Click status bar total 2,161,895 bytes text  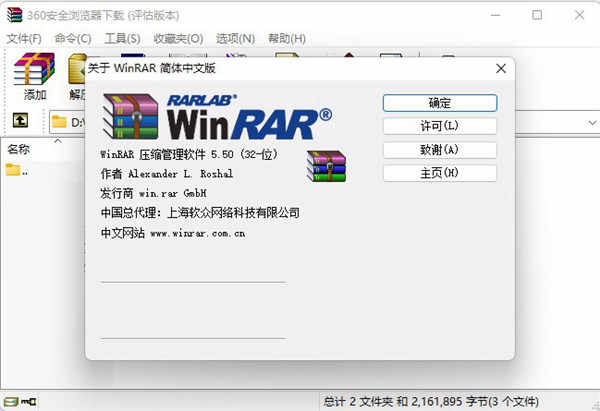coord(431,401)
